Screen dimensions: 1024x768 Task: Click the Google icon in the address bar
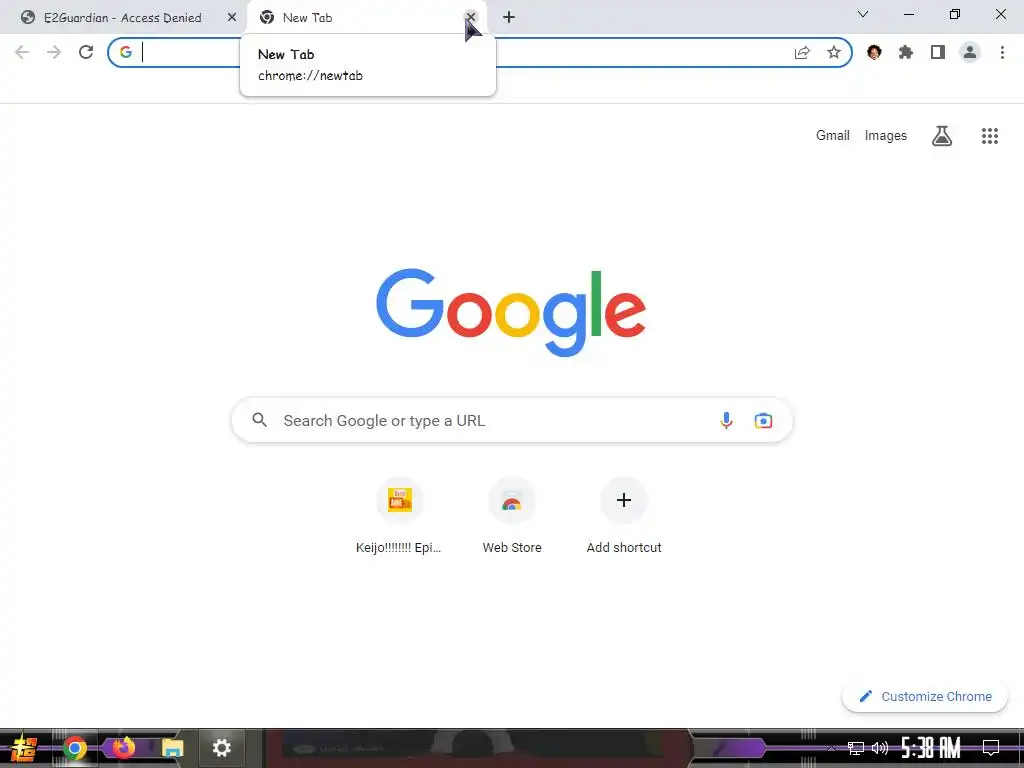125,52
